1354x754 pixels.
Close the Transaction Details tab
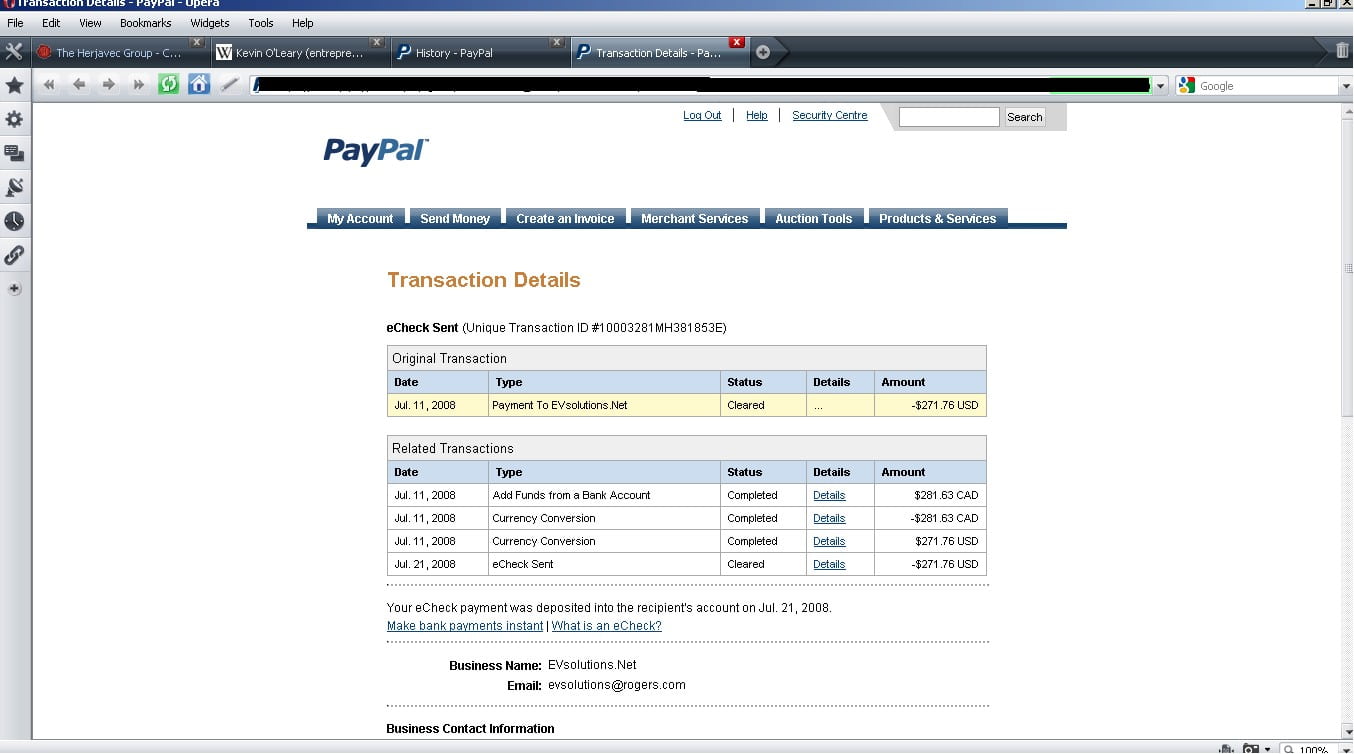pos(737,43)
